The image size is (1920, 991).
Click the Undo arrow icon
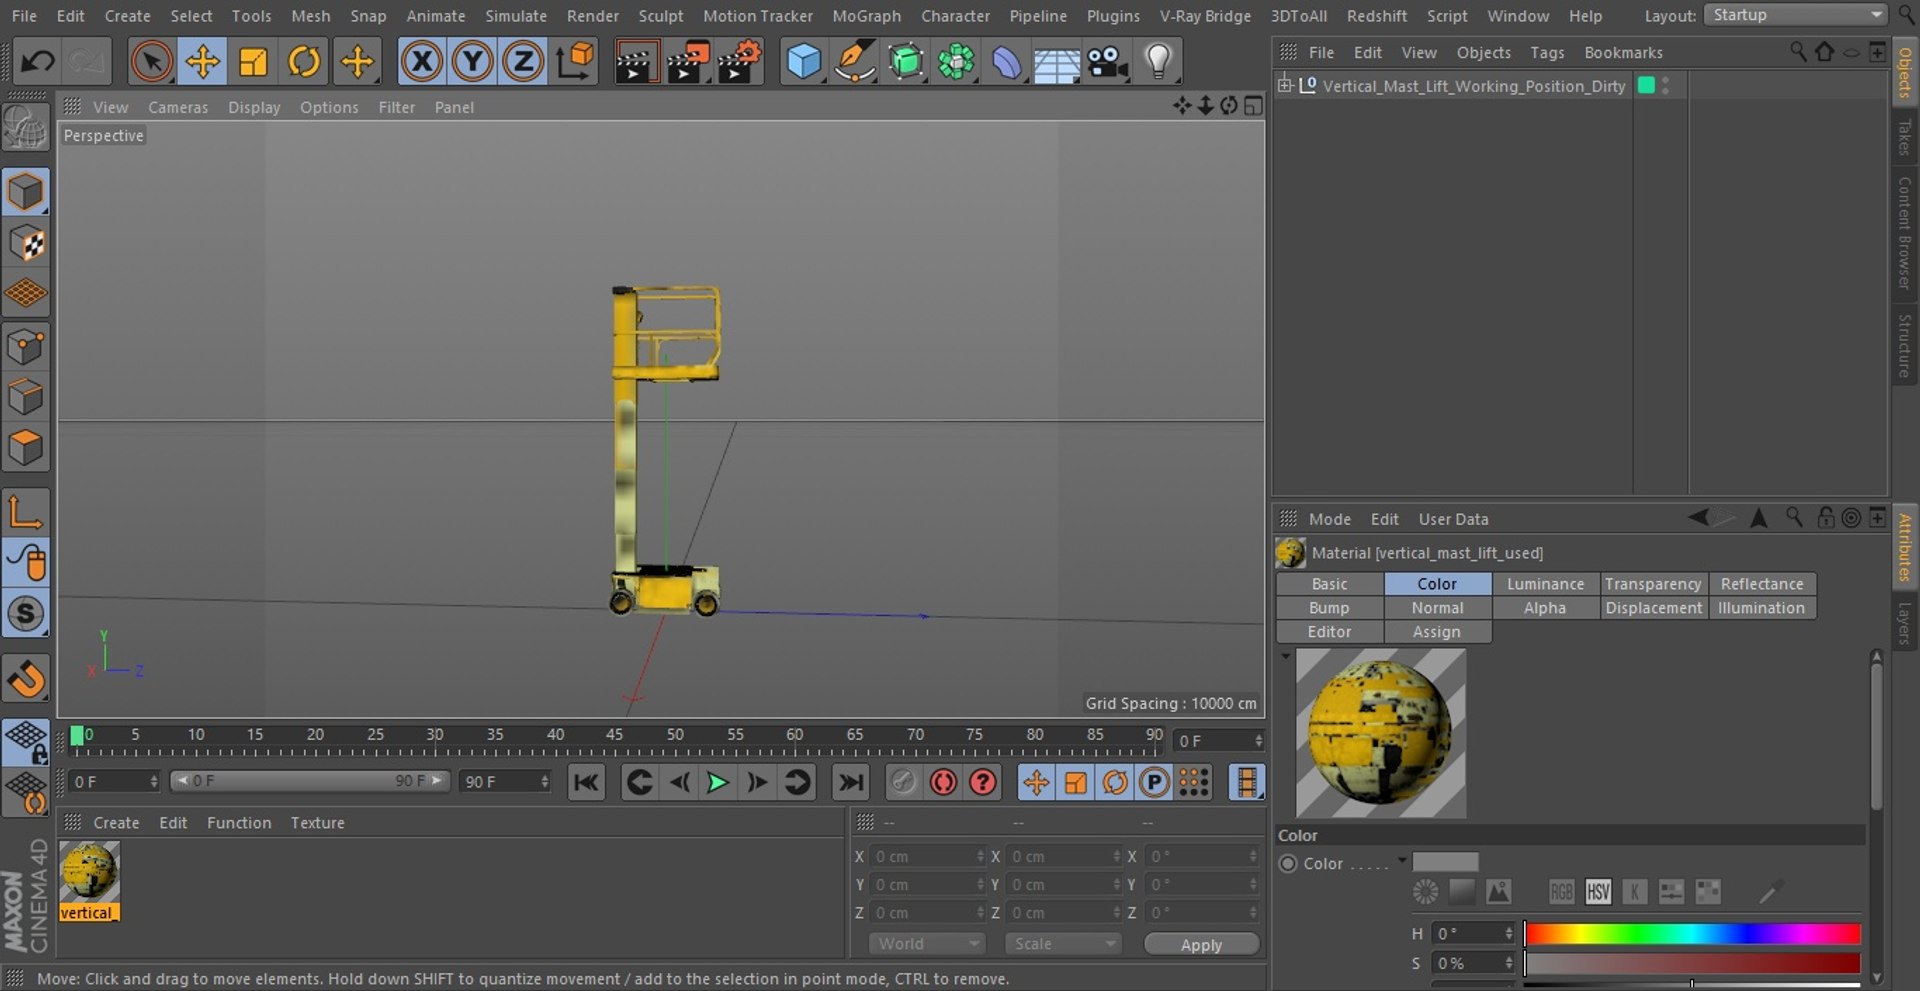coord(37,62)
